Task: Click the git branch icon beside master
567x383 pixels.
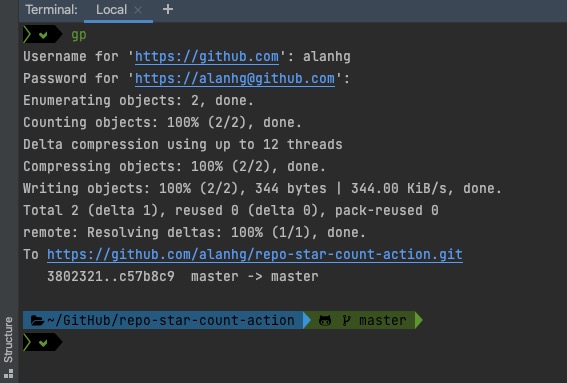Action: pos(346,320)
